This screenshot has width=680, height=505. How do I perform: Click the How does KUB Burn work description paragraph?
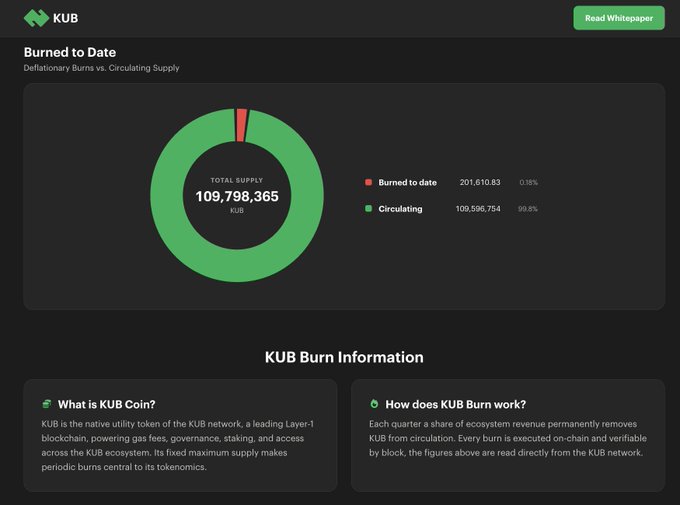508,438
